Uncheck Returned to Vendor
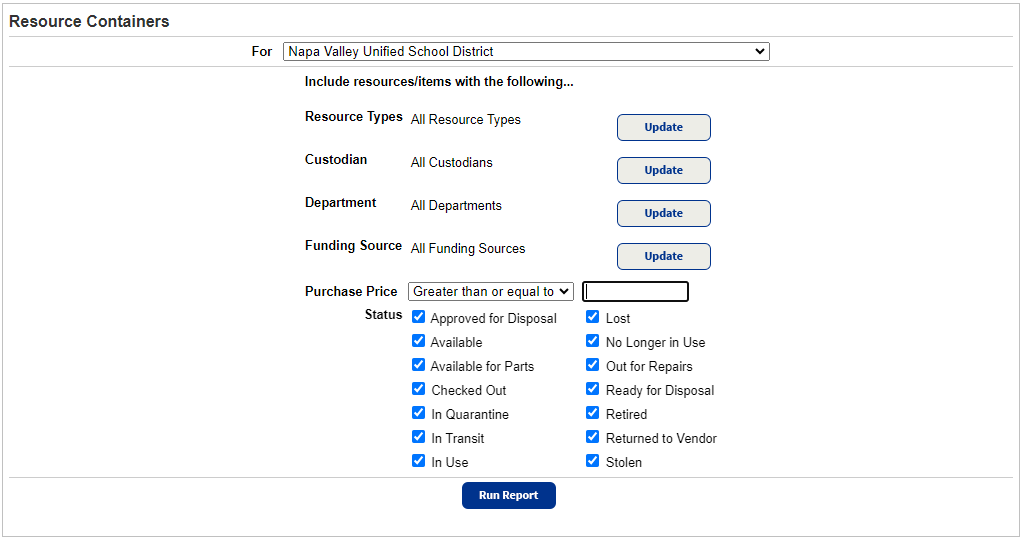The height and width of the screenshot is (538, 1023). 593,437
